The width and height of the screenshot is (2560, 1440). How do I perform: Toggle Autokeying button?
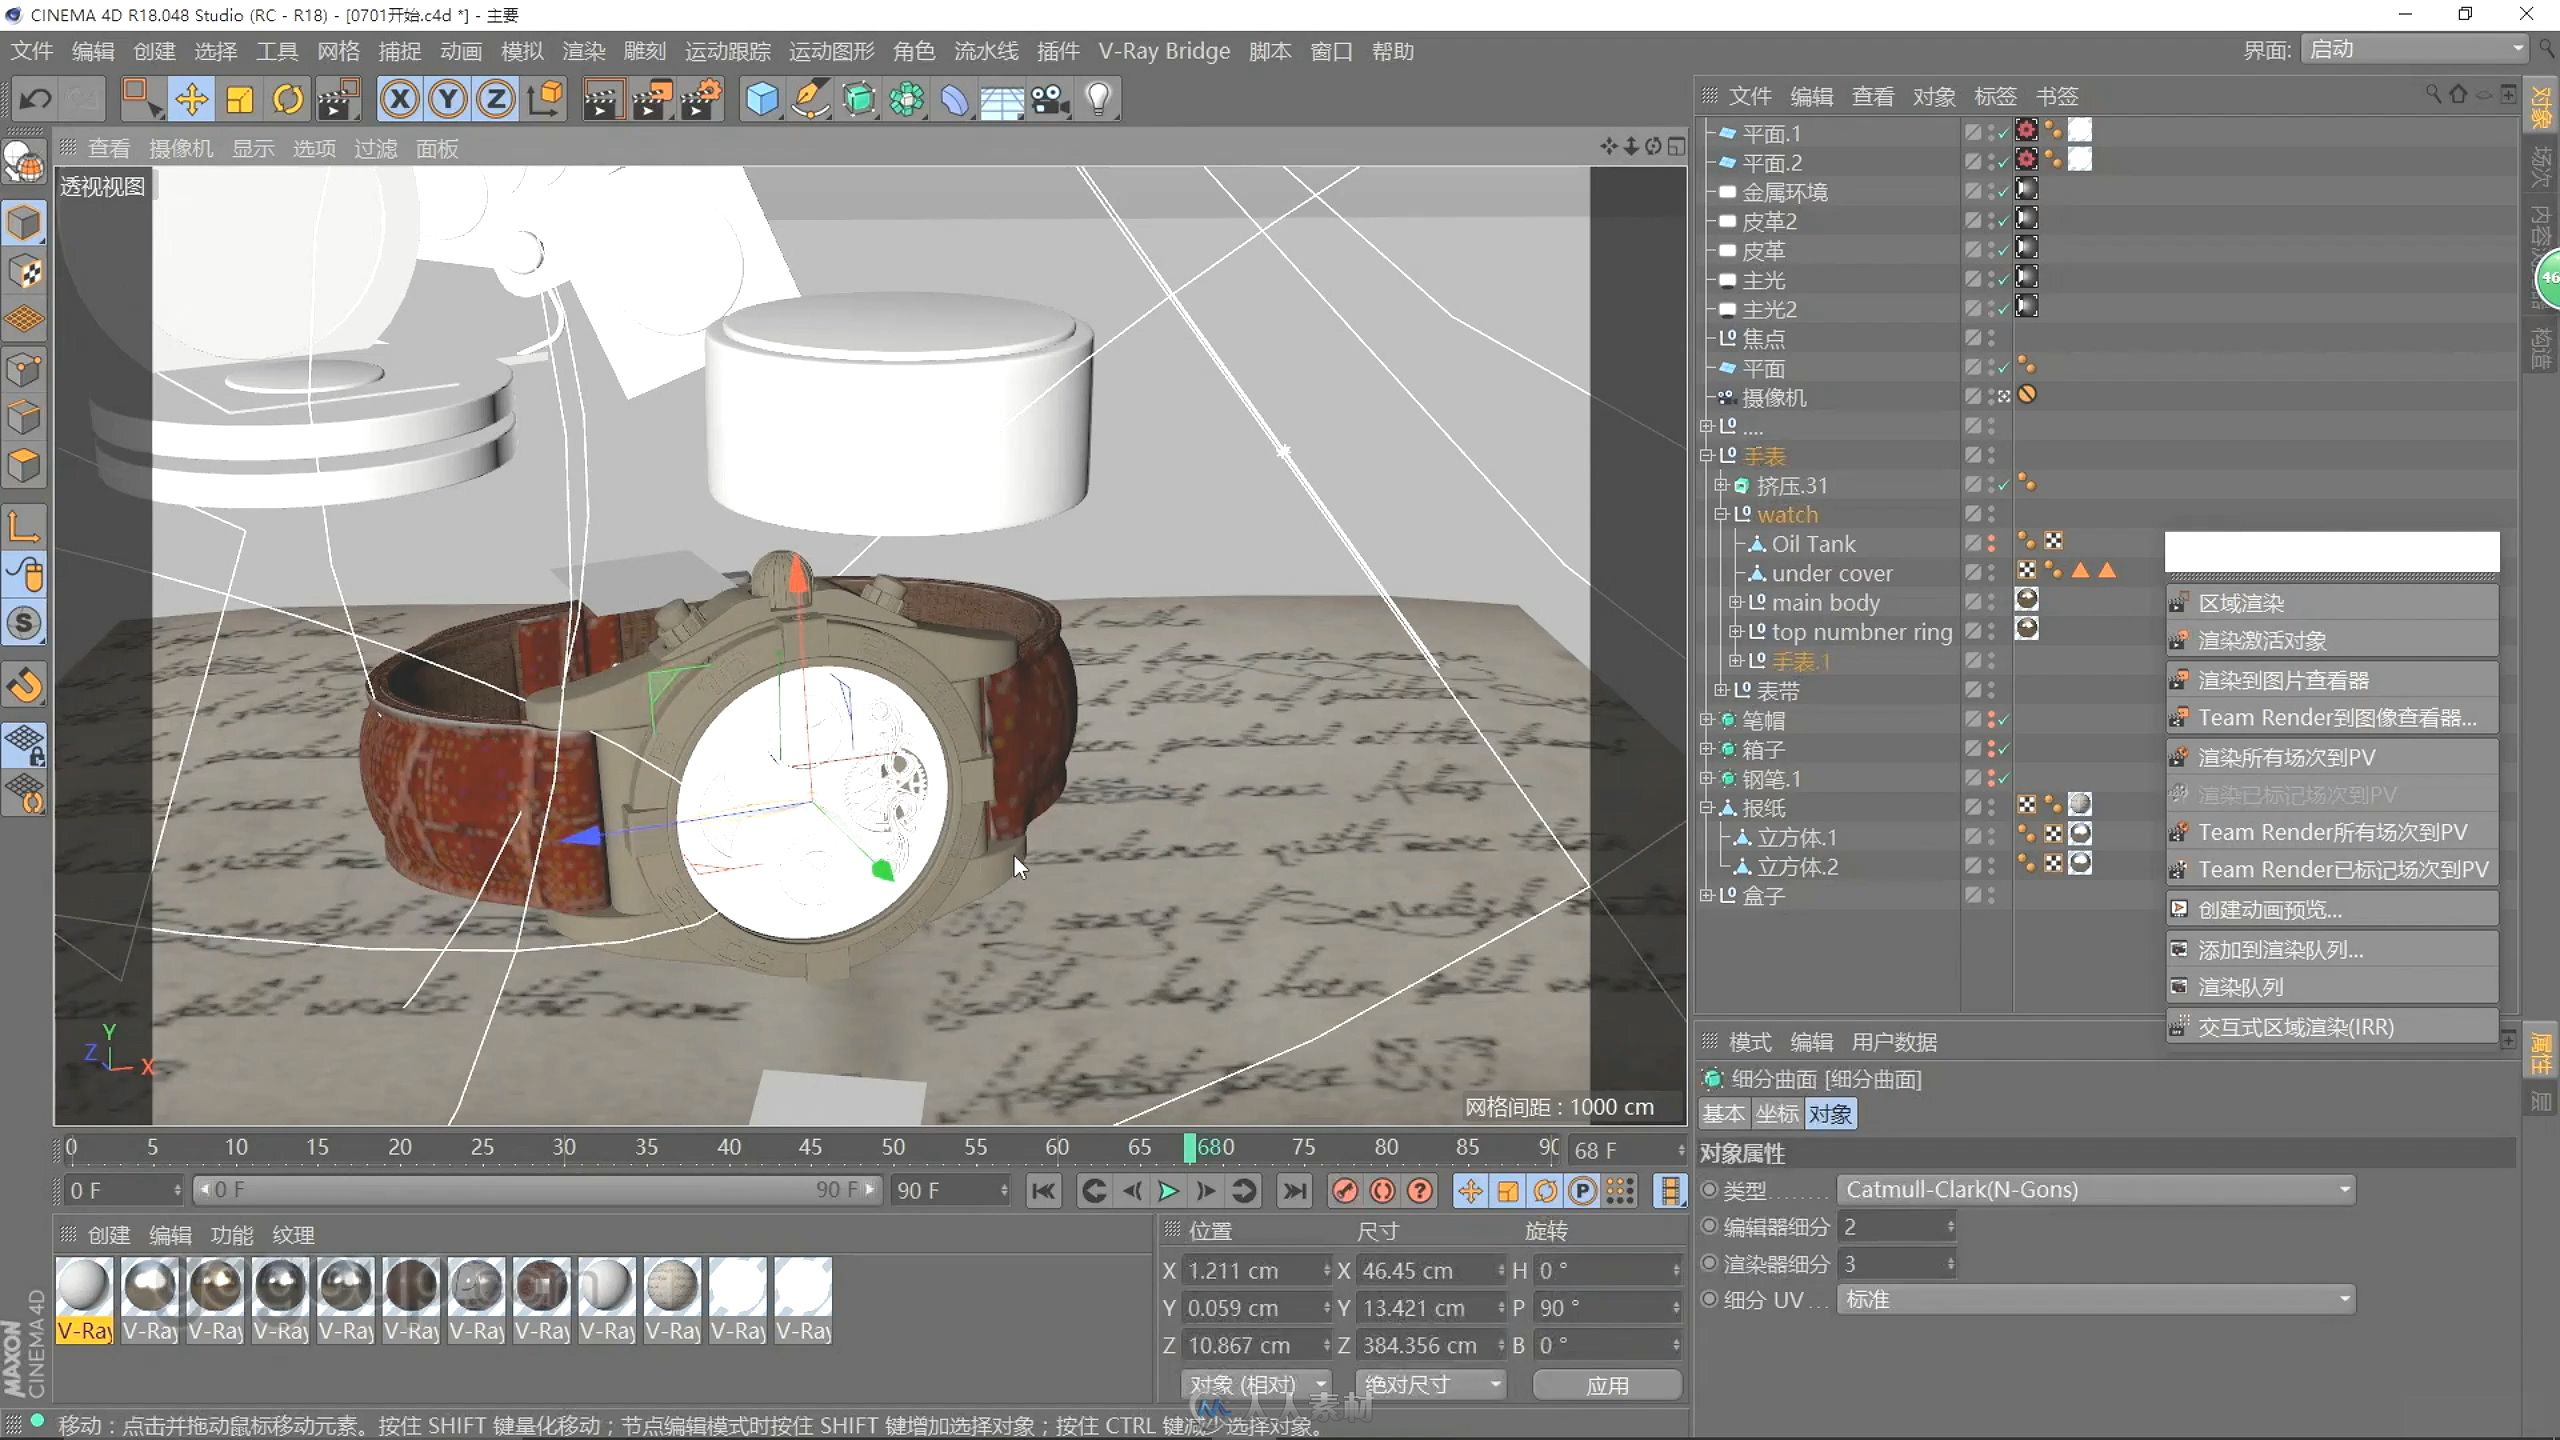[1383, 1190]
